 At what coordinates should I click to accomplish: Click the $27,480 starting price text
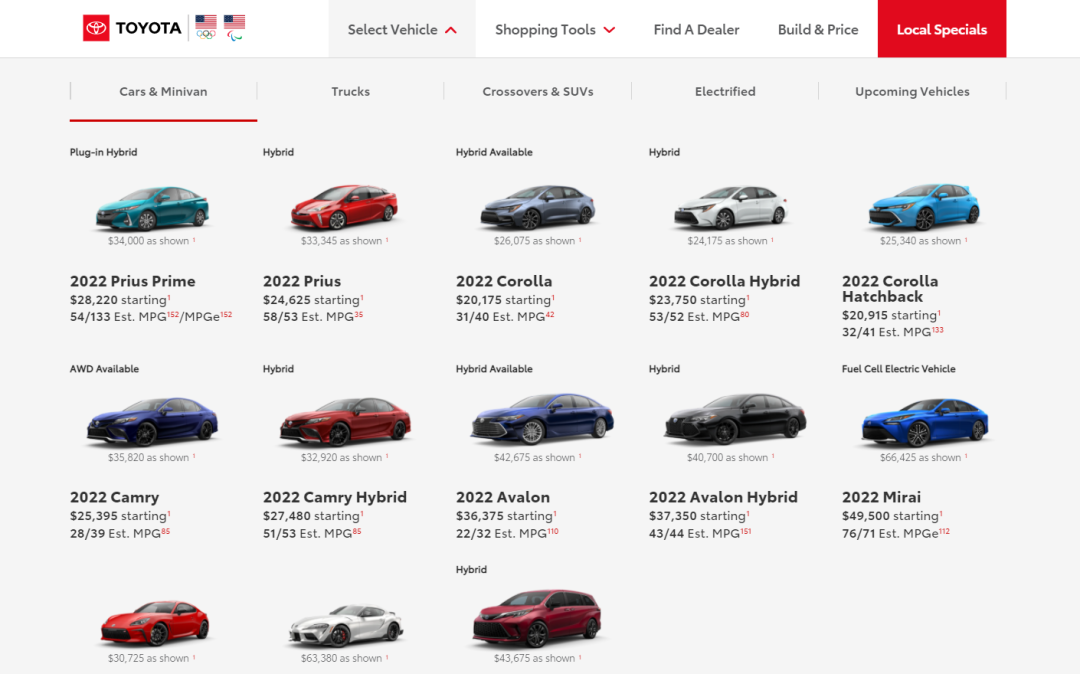[x=313, y=516]
